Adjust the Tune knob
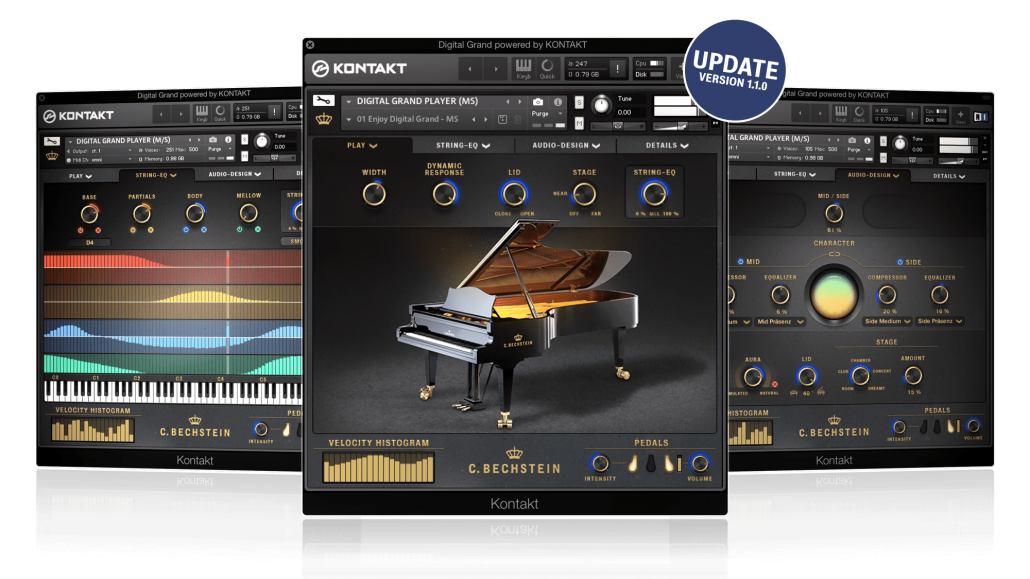 [602, 106]
